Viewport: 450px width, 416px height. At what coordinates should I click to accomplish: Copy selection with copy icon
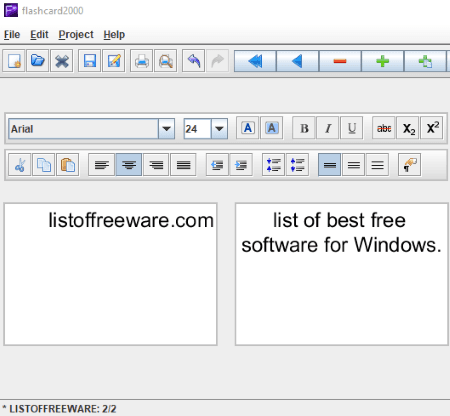pyautogui.click(x=44, y=165)
